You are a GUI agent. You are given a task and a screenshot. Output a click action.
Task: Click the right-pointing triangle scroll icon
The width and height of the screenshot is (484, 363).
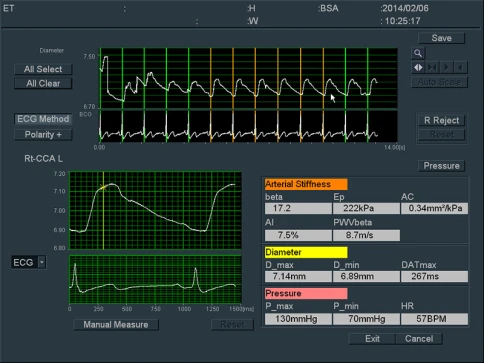(x=446, y=67)
